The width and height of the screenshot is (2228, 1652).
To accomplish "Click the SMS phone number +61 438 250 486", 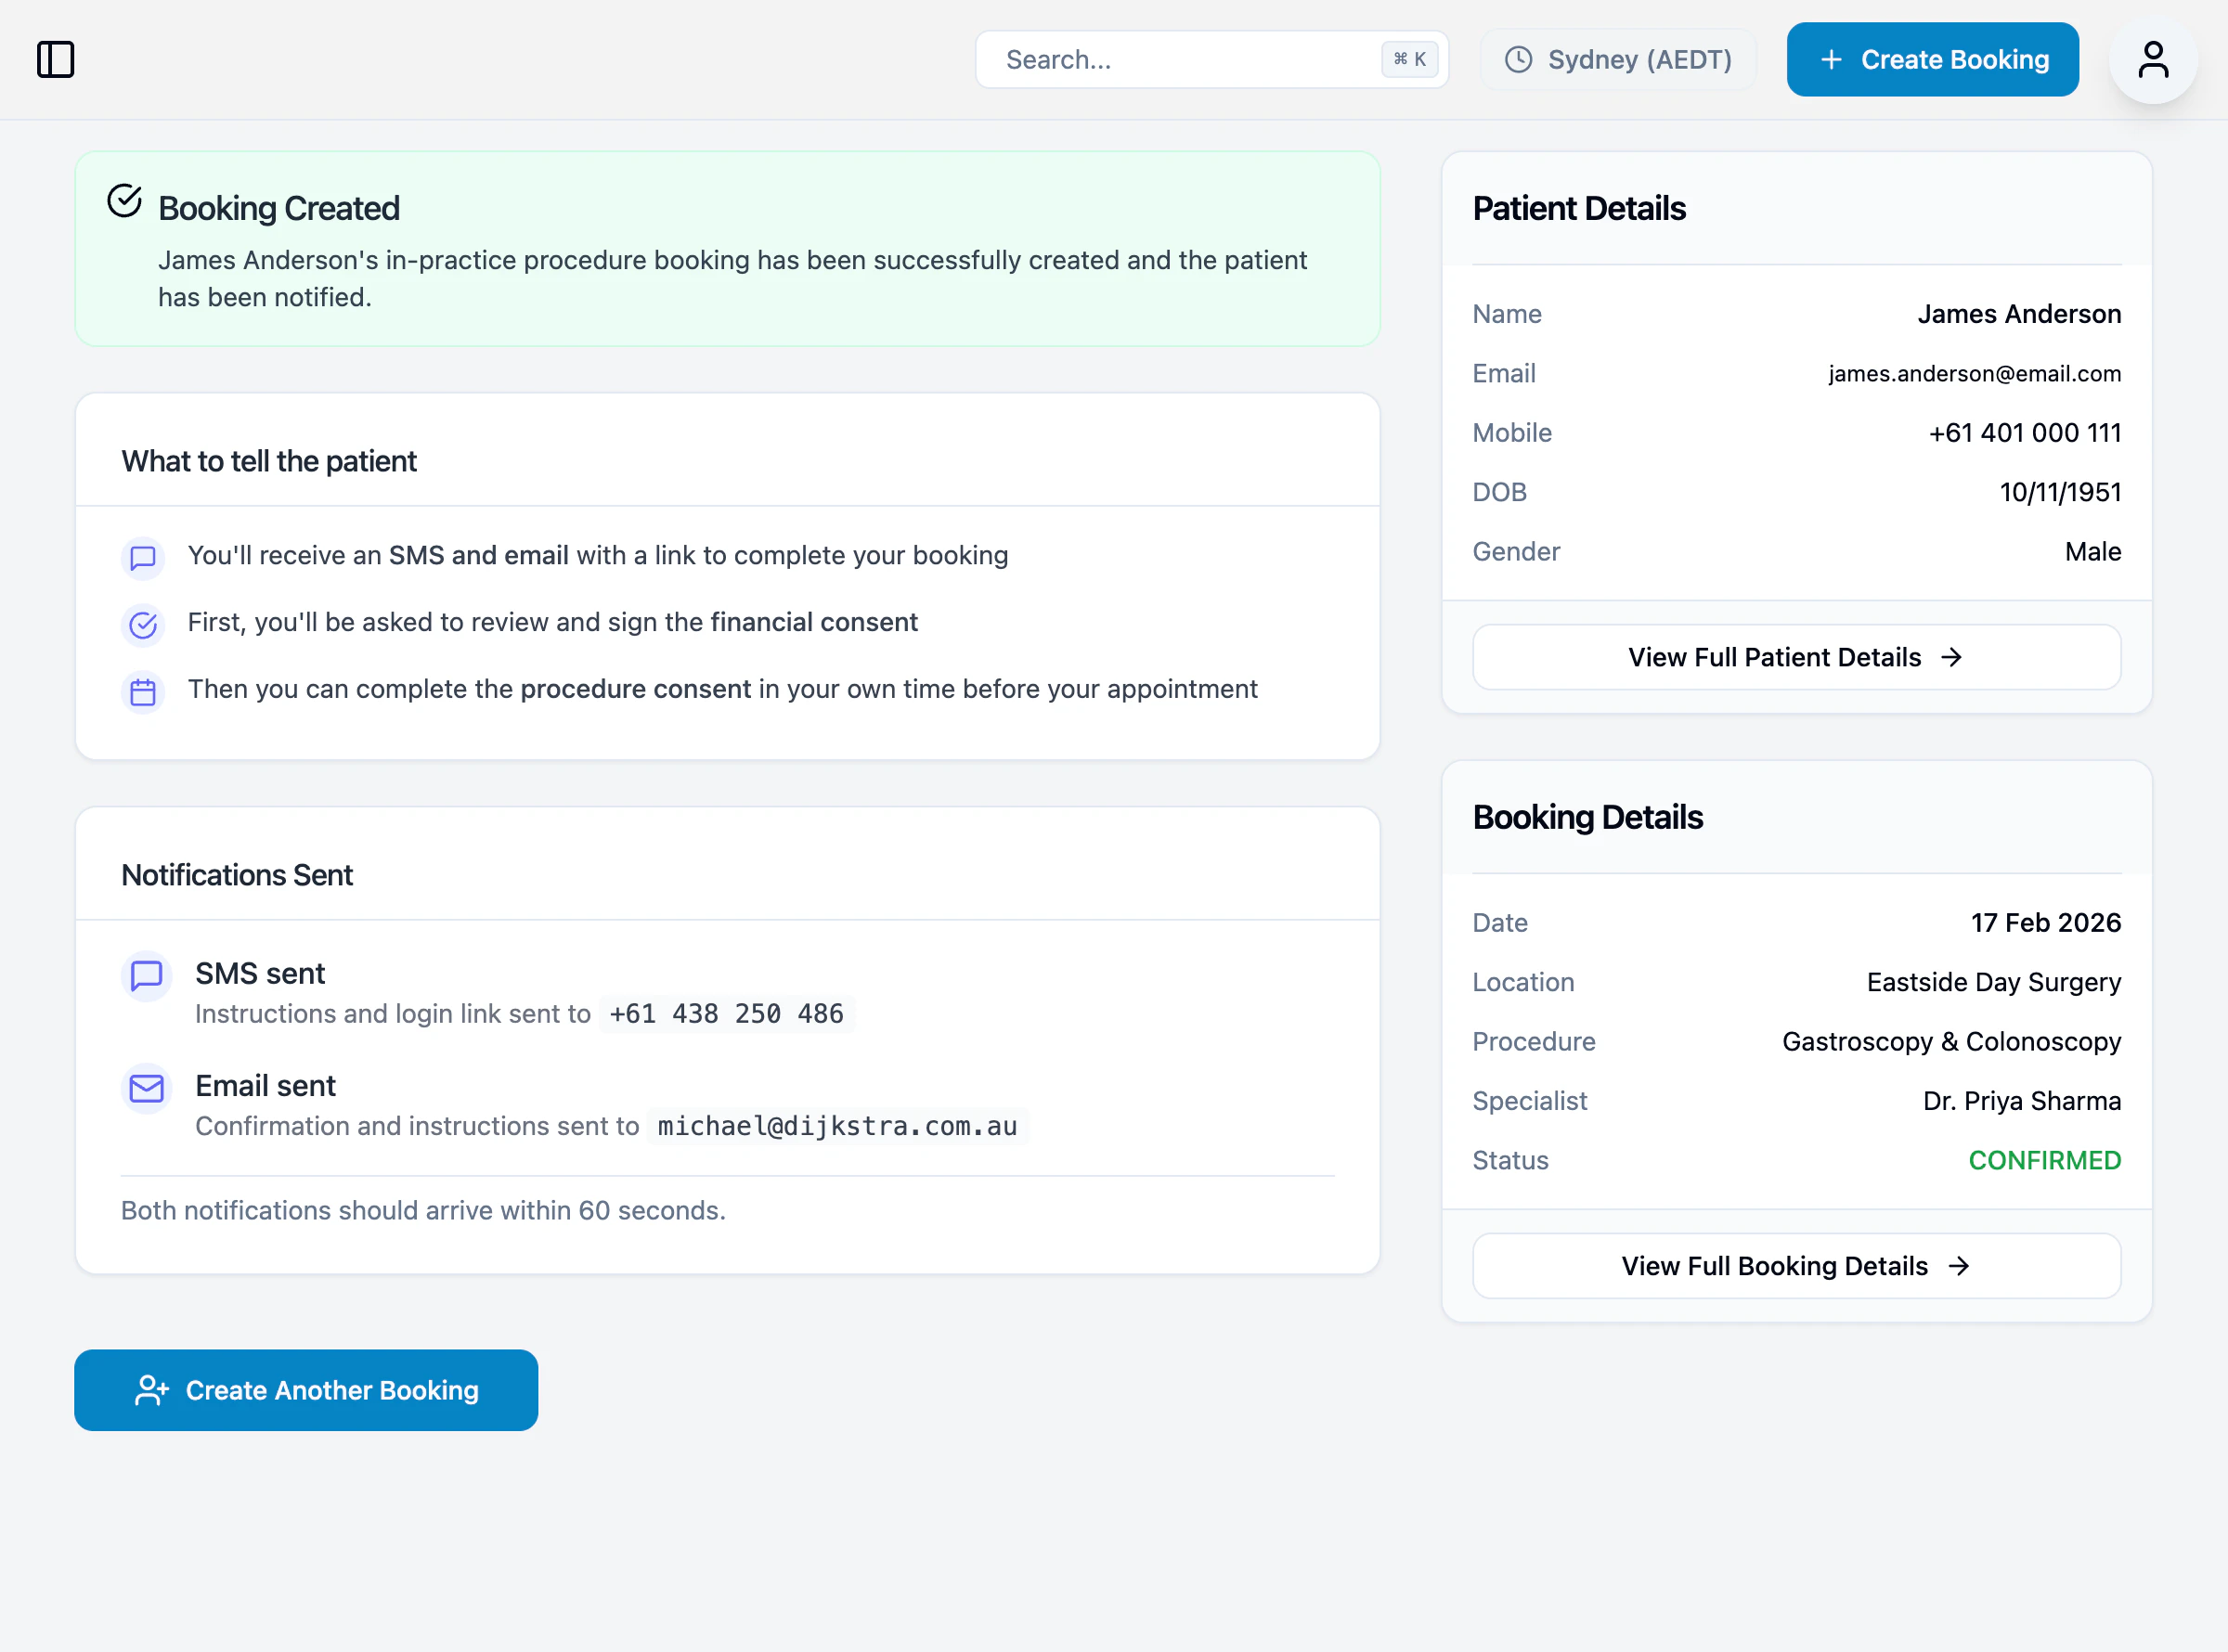I will (x=726, y=1014).
